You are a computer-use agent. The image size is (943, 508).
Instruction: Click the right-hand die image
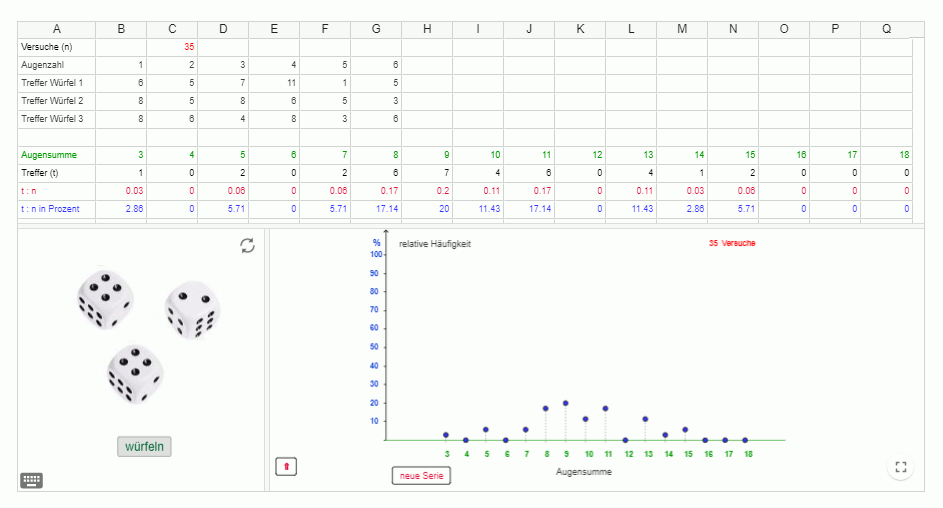pyautogui.click(x=193, y=309)
